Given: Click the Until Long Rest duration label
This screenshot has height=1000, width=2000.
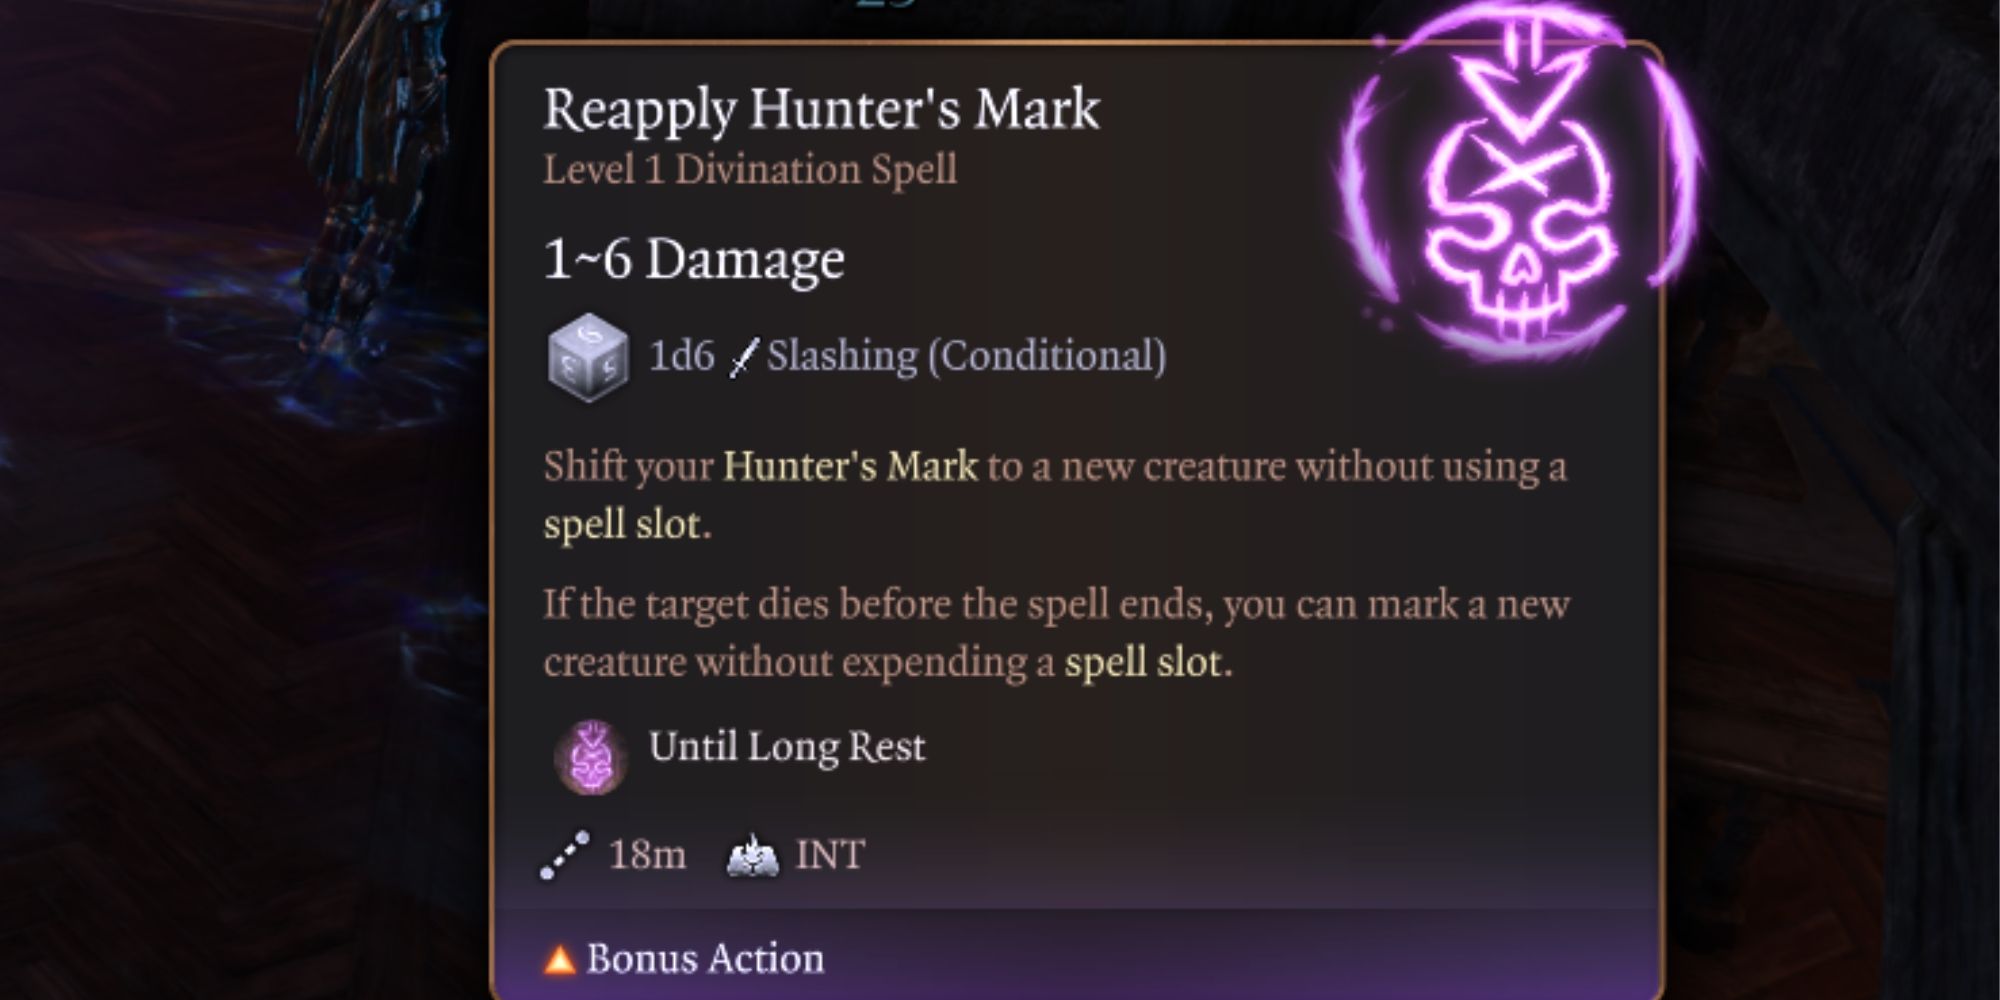Looking at the screenshot, I should tap(787, 747).
